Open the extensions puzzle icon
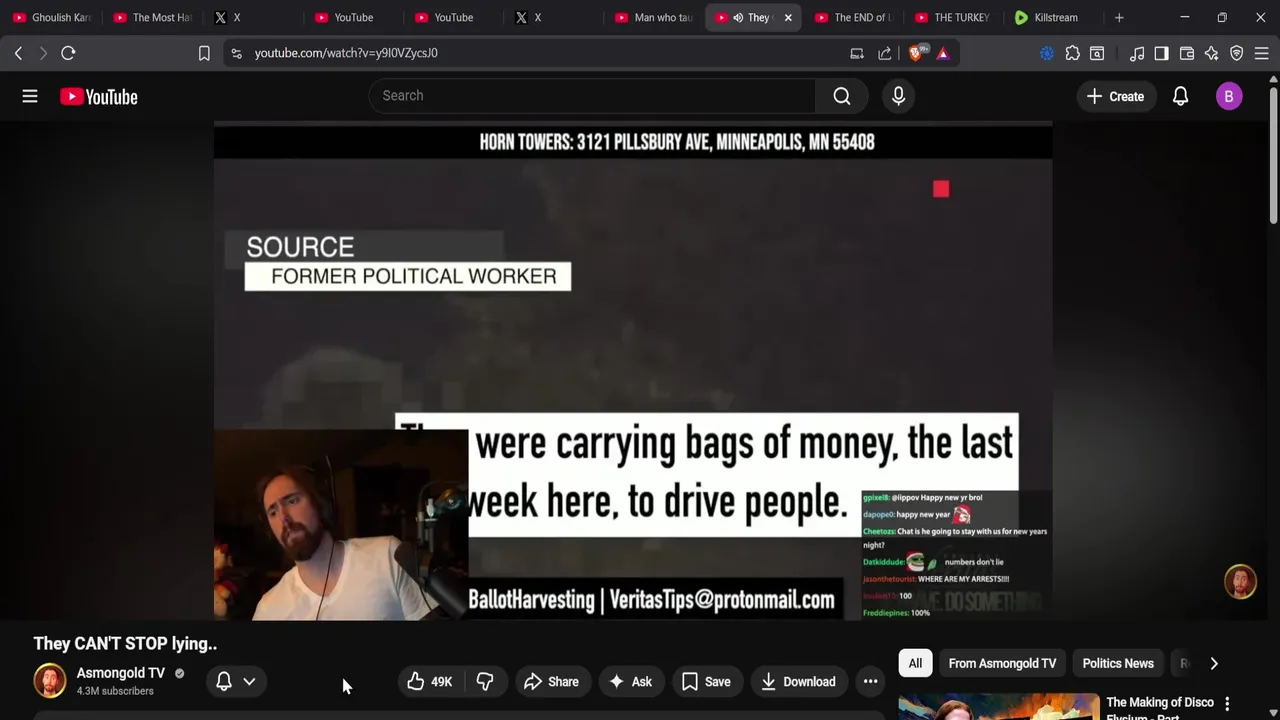1280x720 pixels. click(1072, 53)
